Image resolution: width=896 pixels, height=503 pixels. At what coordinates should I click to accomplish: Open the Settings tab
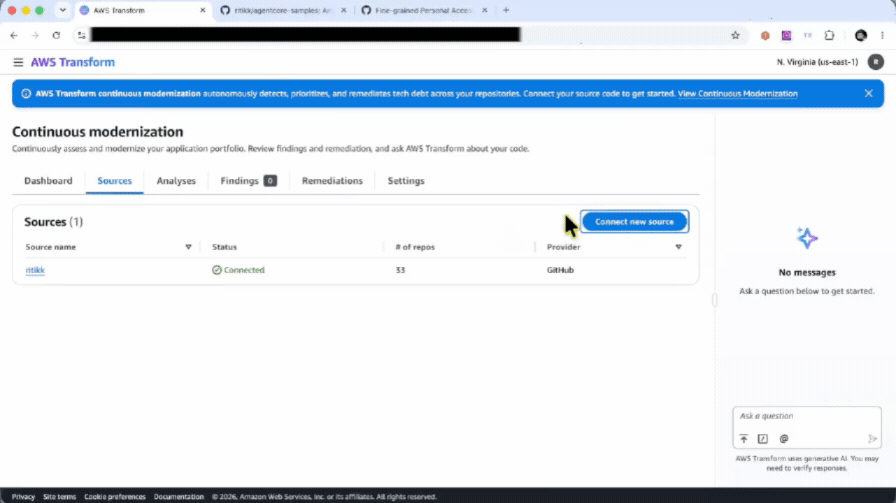pyautogui.click(x=406, y=181)
